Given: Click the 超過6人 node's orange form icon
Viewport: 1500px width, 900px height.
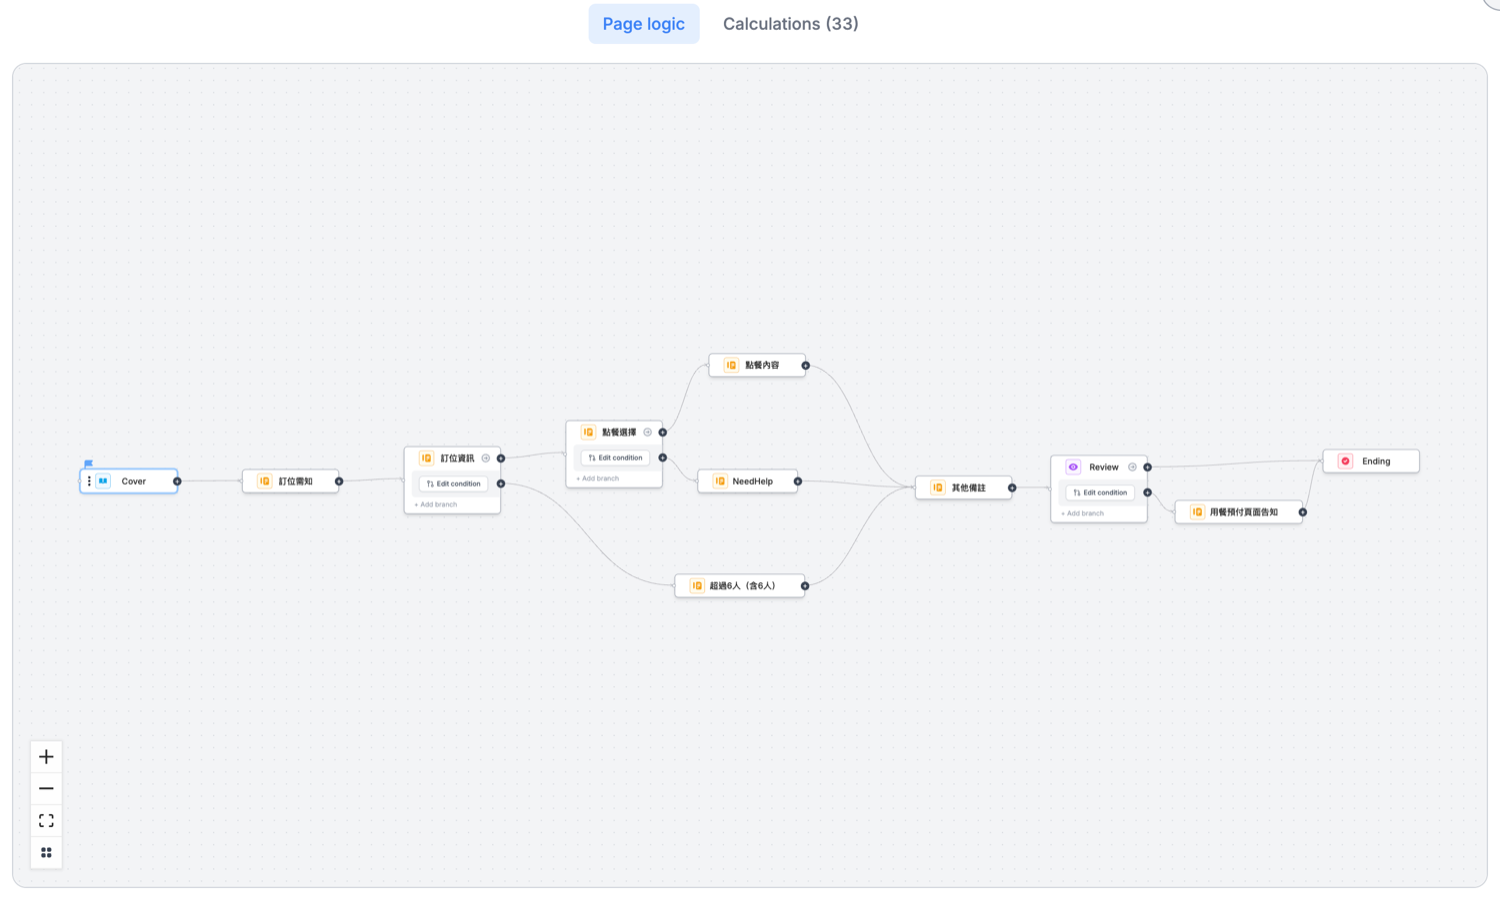Looking at the screenshot, I should 697,586.
